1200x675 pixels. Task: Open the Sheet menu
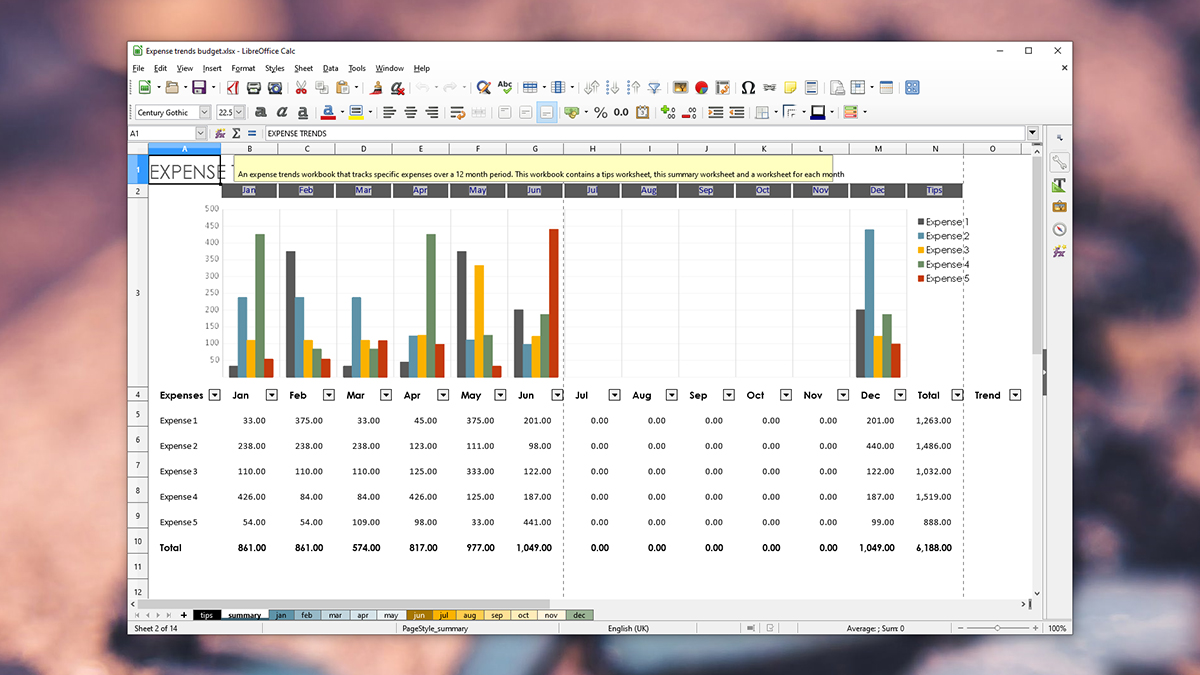click(303, 68)
